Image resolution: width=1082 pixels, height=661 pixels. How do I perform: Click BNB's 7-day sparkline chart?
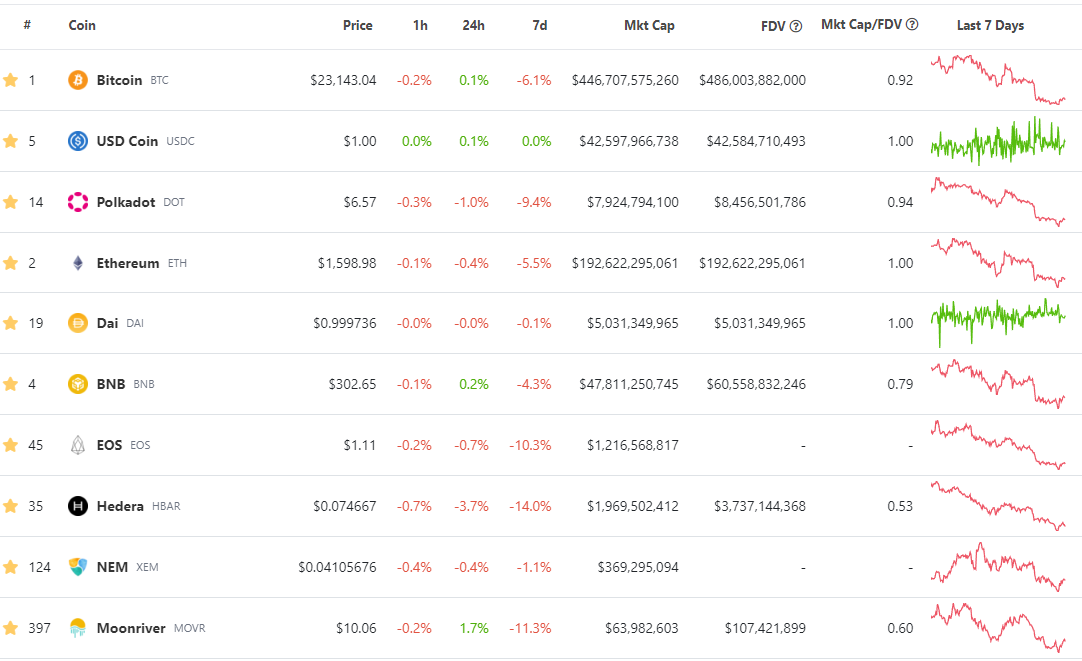998,384
